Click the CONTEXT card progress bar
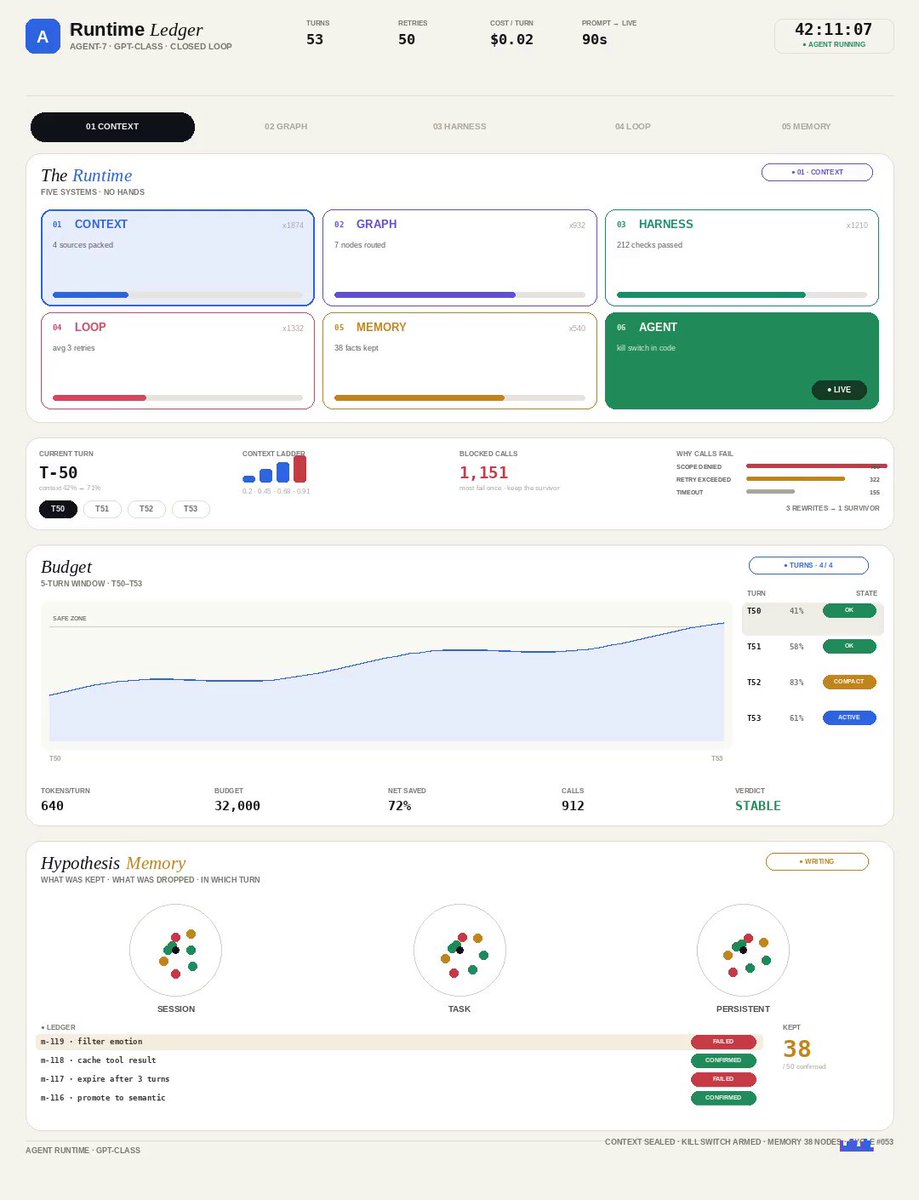Screen dimensions: 919x1200 coord(178,295)
